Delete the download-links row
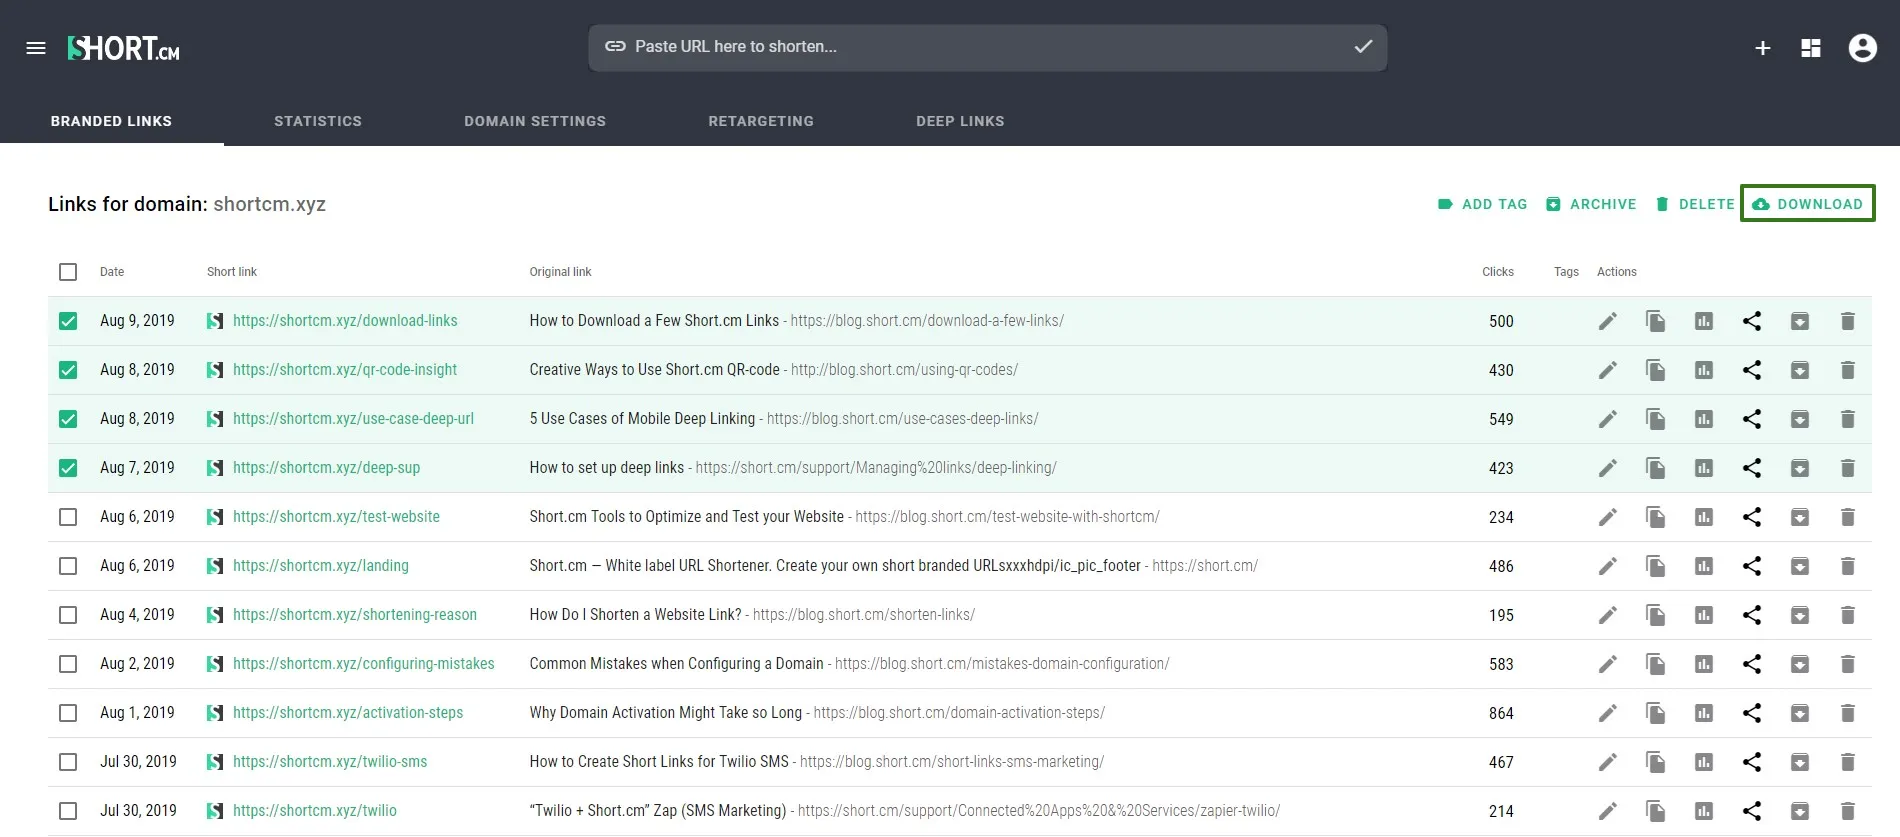The height and width of the screenshot is (837, 1900). click(x=1848, y=321)
